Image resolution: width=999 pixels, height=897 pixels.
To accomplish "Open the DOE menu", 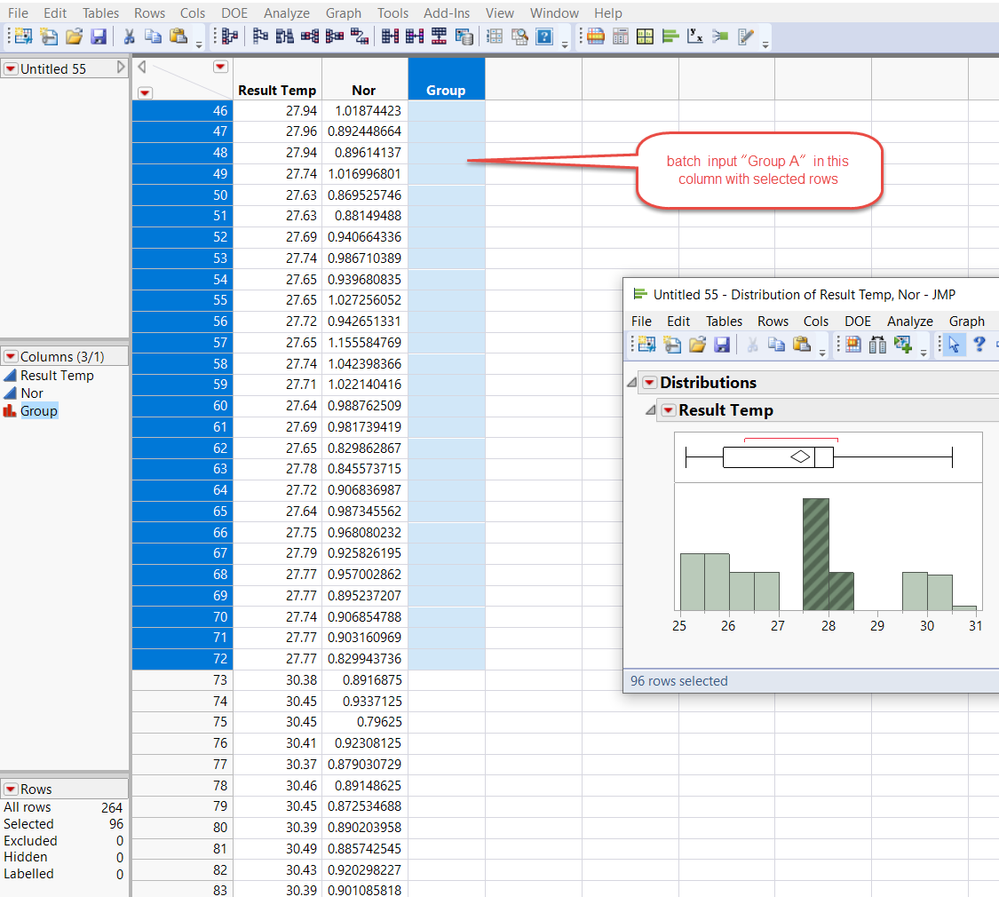I will [x=234, y=13].
